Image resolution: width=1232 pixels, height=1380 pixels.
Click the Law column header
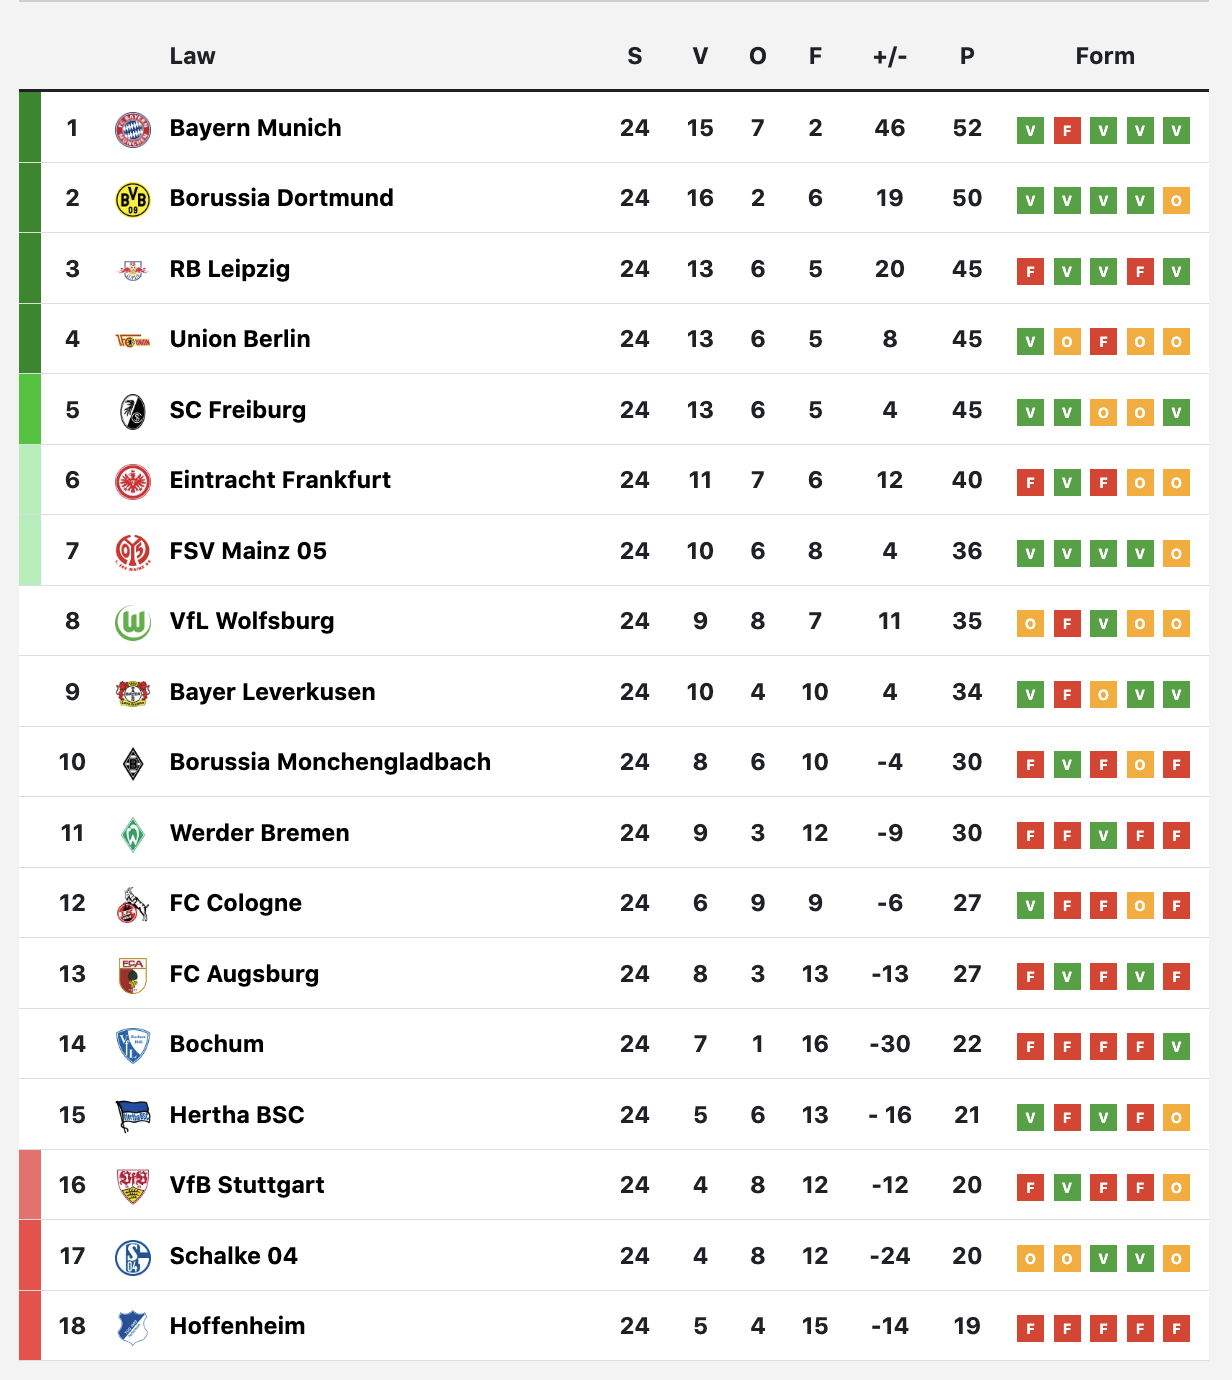click(x=192, y=56)
